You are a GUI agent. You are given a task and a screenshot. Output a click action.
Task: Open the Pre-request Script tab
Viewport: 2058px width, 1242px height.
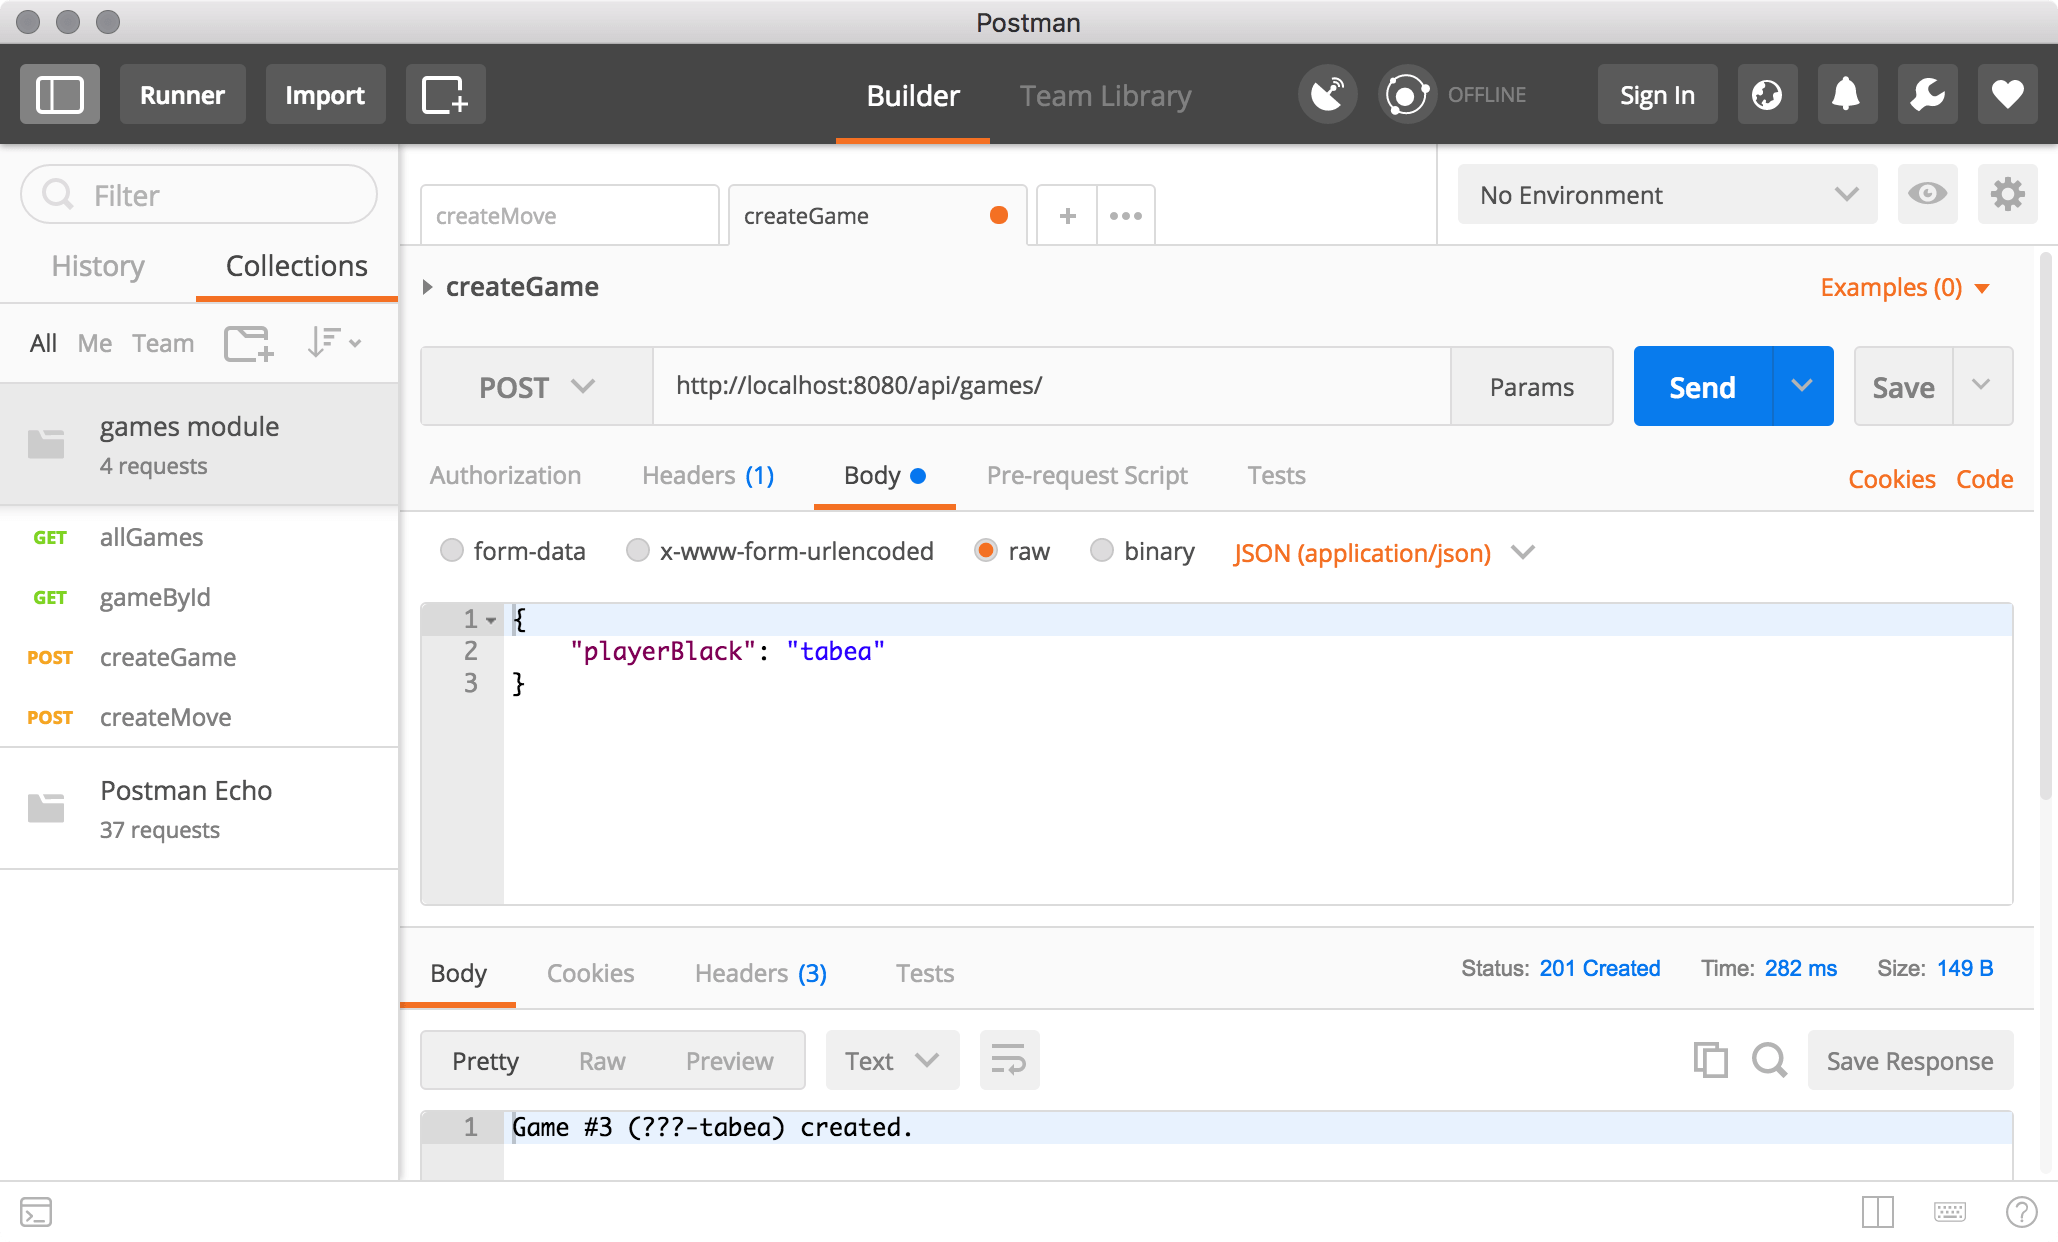[1087, 475]
